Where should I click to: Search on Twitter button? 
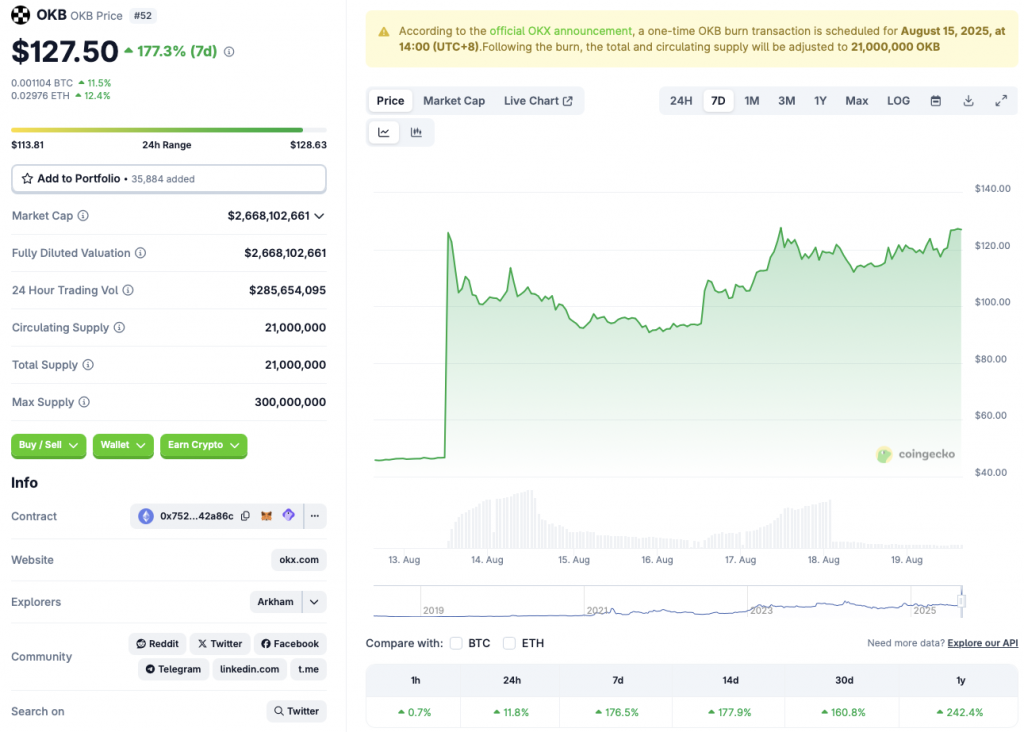[296, 711]
